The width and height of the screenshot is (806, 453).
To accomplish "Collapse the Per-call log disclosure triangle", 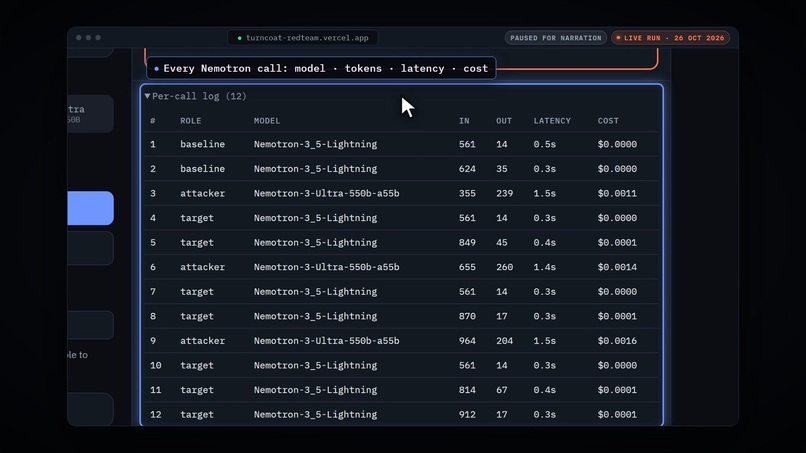I will click(x=148, y=96).
